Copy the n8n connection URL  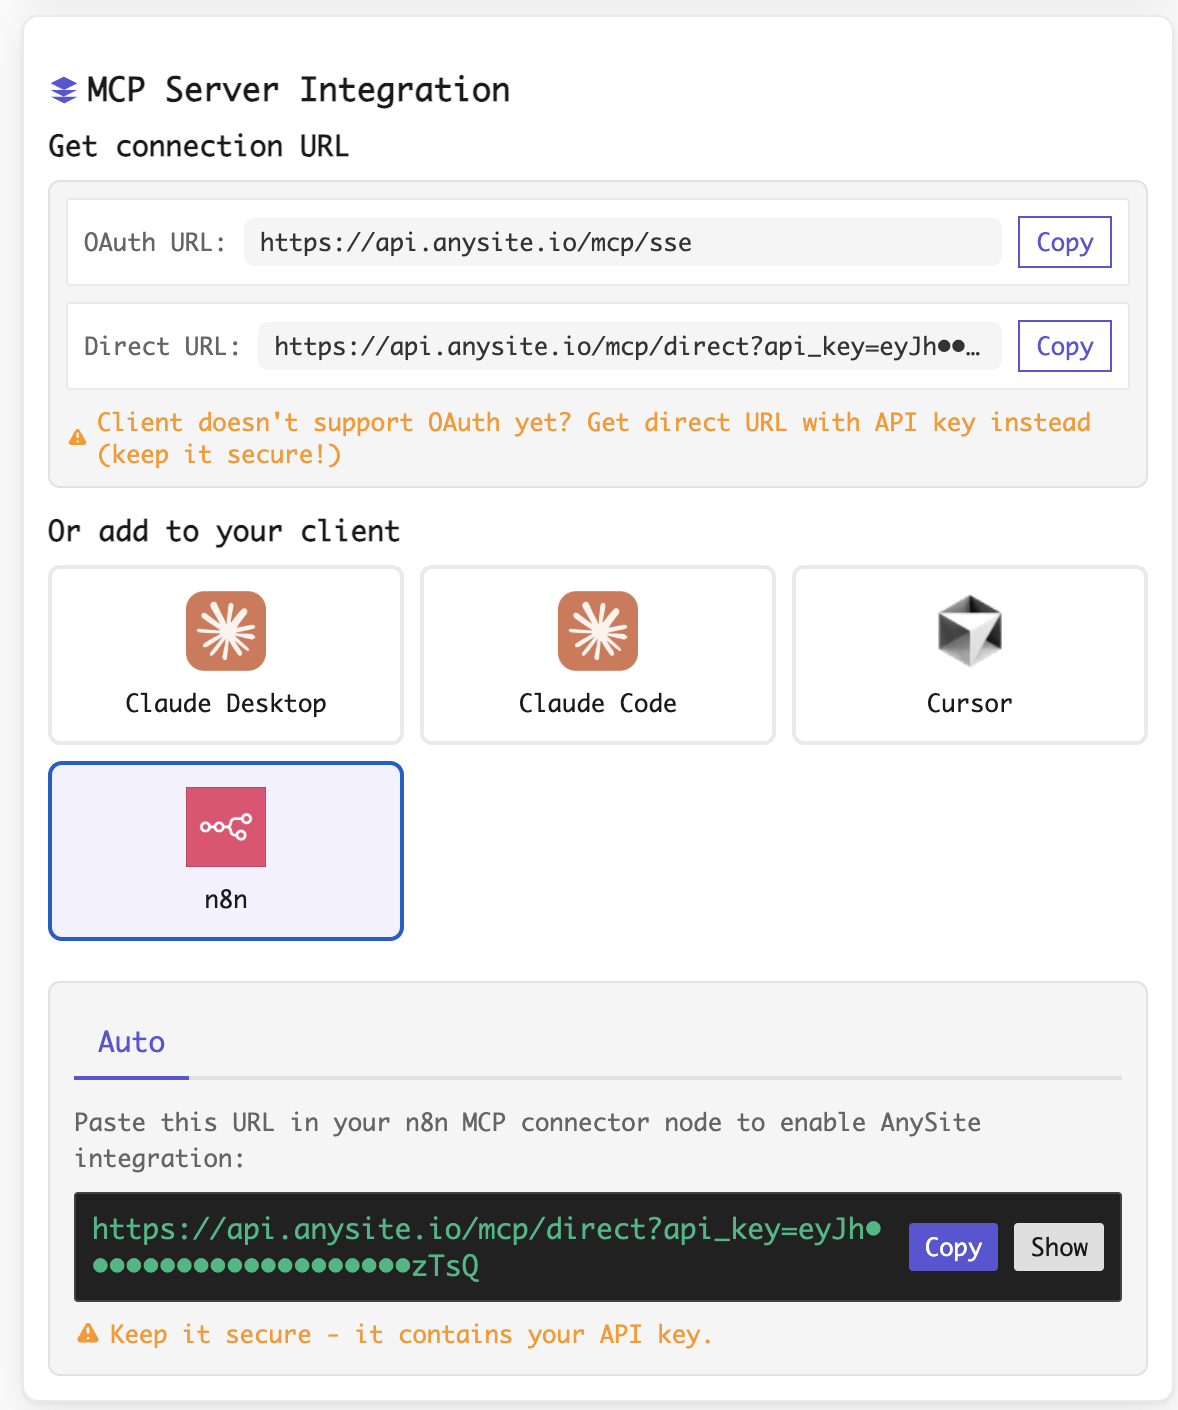(x=951, y=1247)
